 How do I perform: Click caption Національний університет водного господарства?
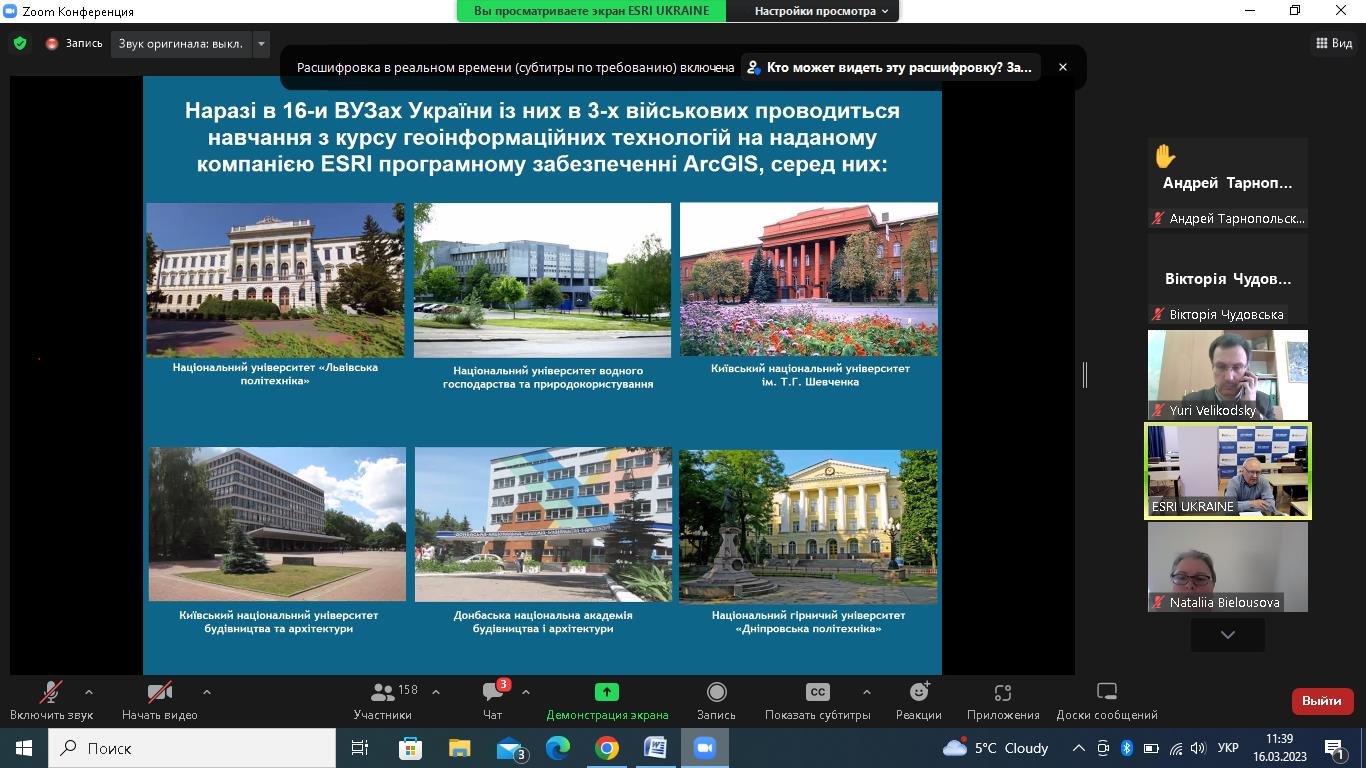(548, 377)
